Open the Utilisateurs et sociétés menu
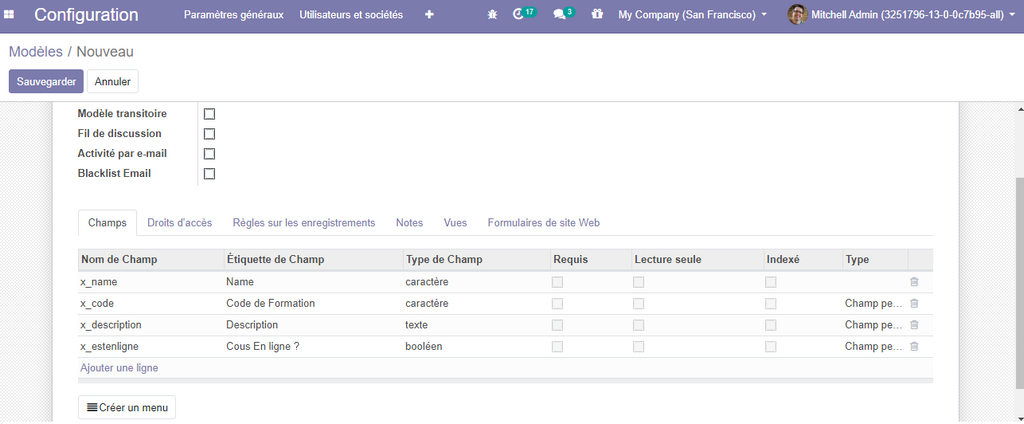The height and width of the screenshot is (424, 1024). [351, 15]
